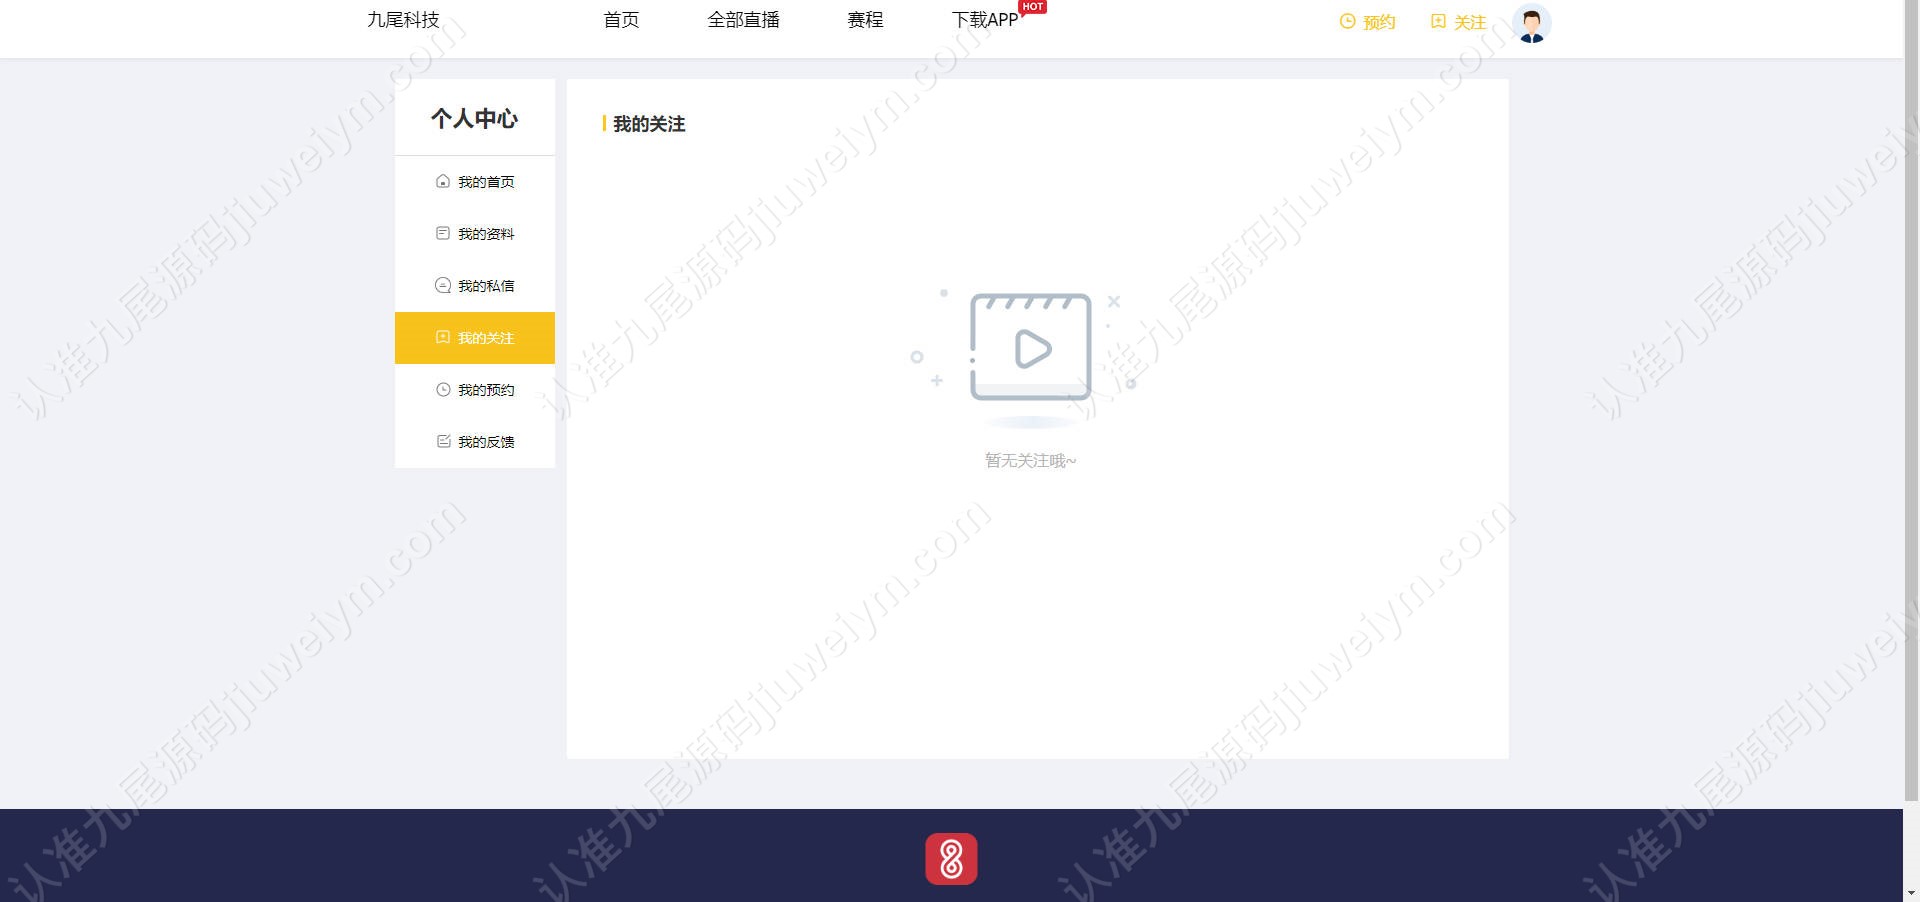The image size is (1920, 902).
Task: Click the page vertical scrollbar
Action: pos(1911,400)
